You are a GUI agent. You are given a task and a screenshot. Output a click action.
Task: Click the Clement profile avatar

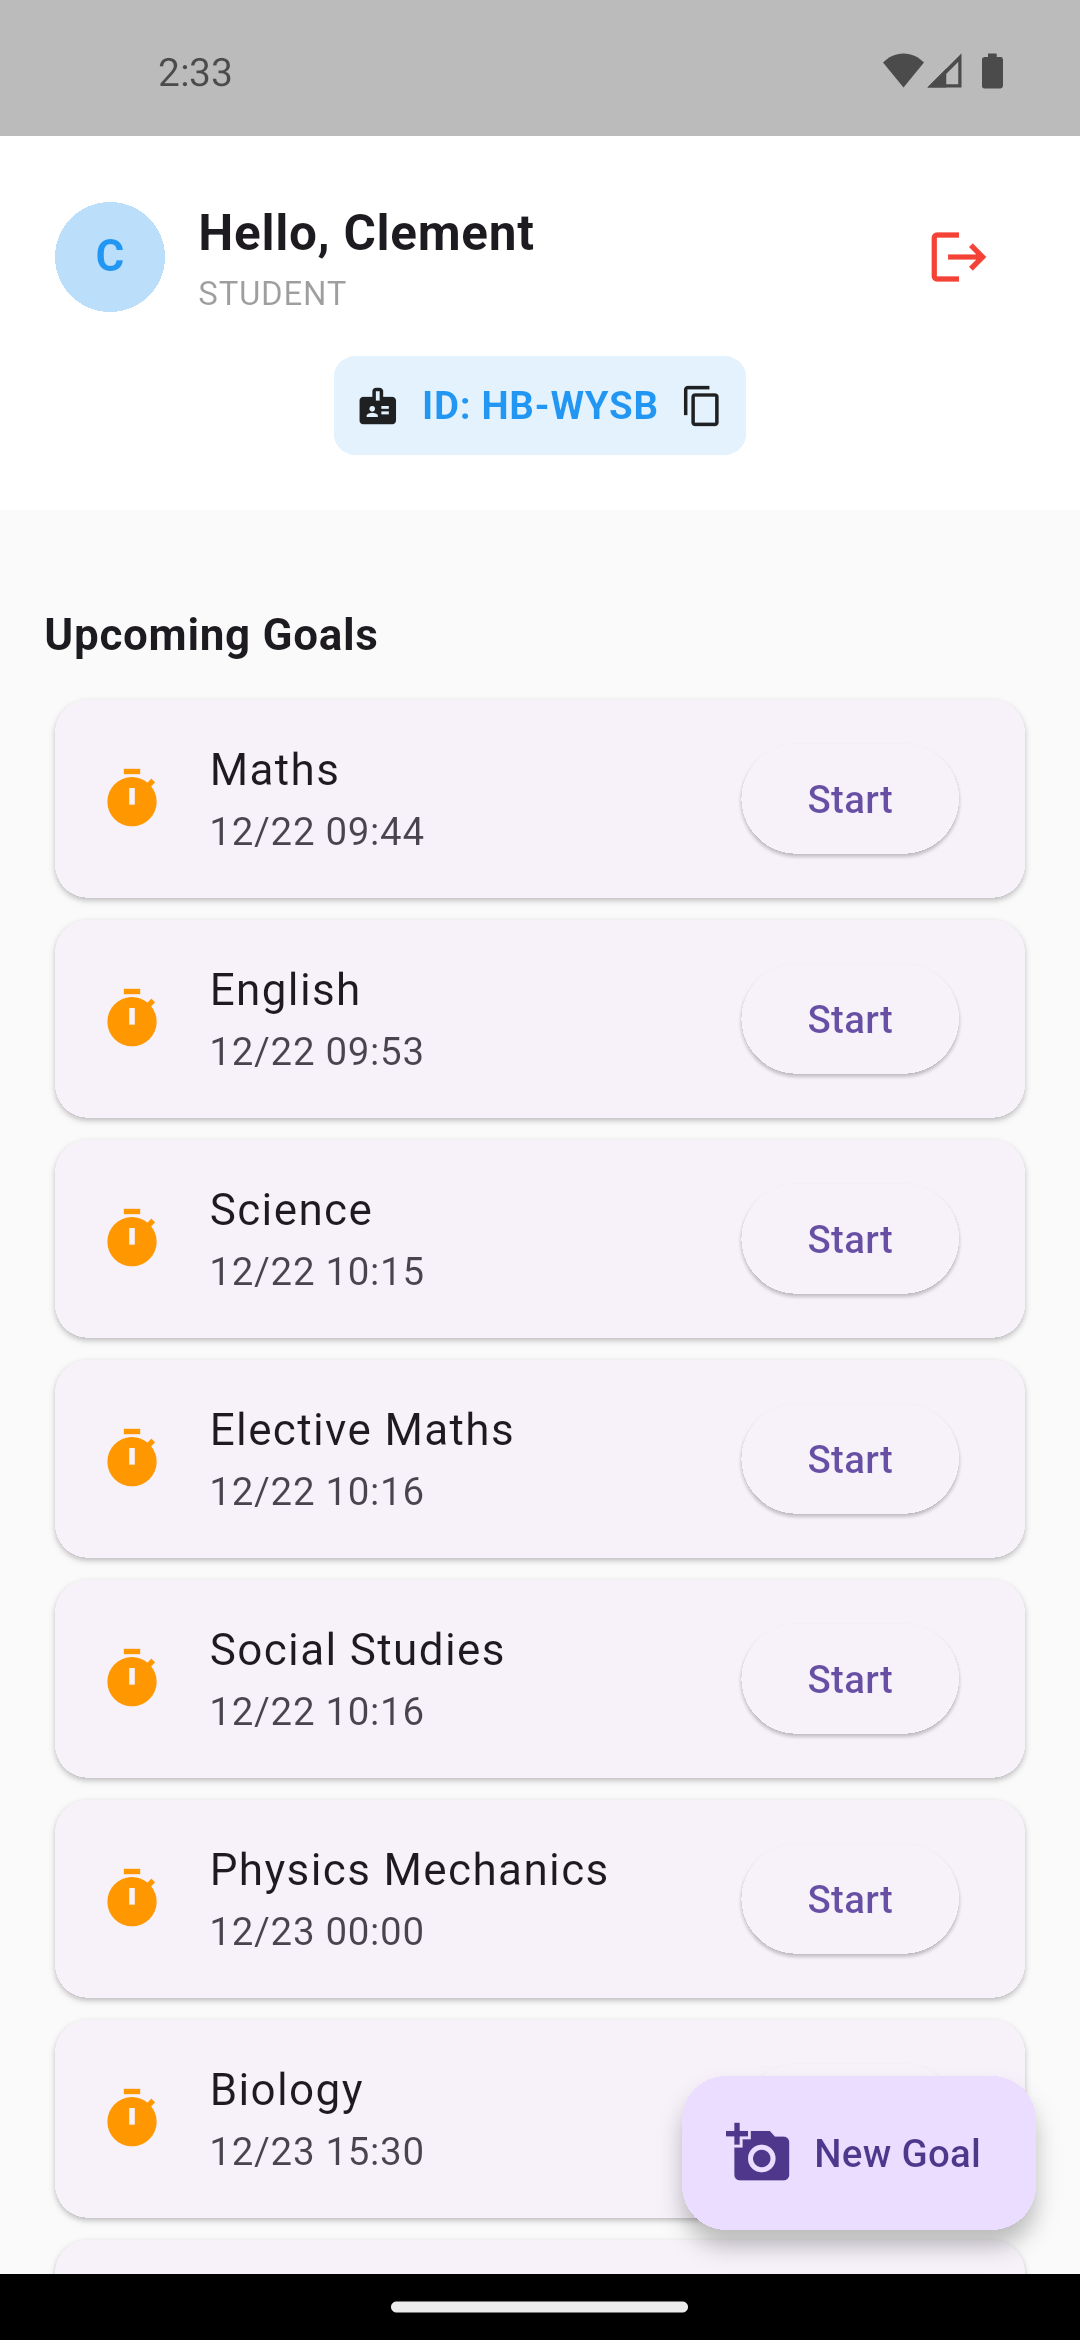click(110, 257)
